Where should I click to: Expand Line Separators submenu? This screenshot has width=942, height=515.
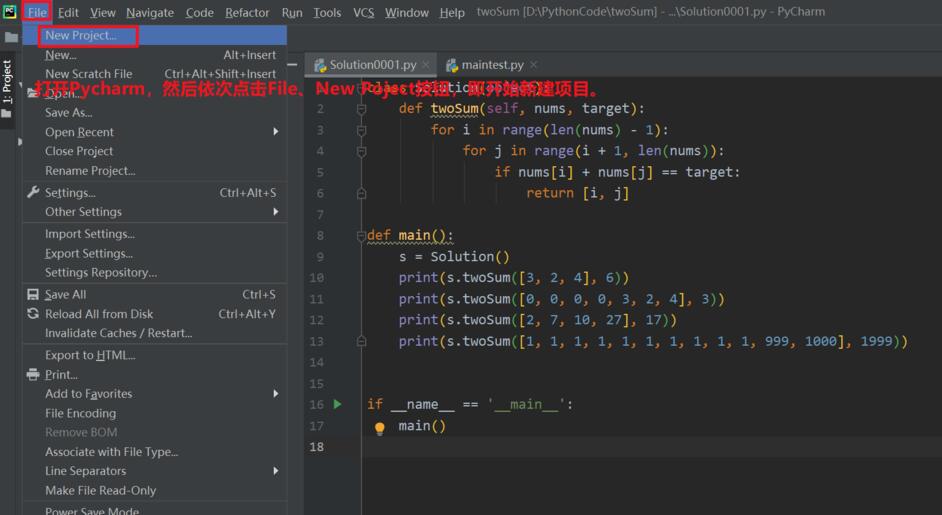154,471
